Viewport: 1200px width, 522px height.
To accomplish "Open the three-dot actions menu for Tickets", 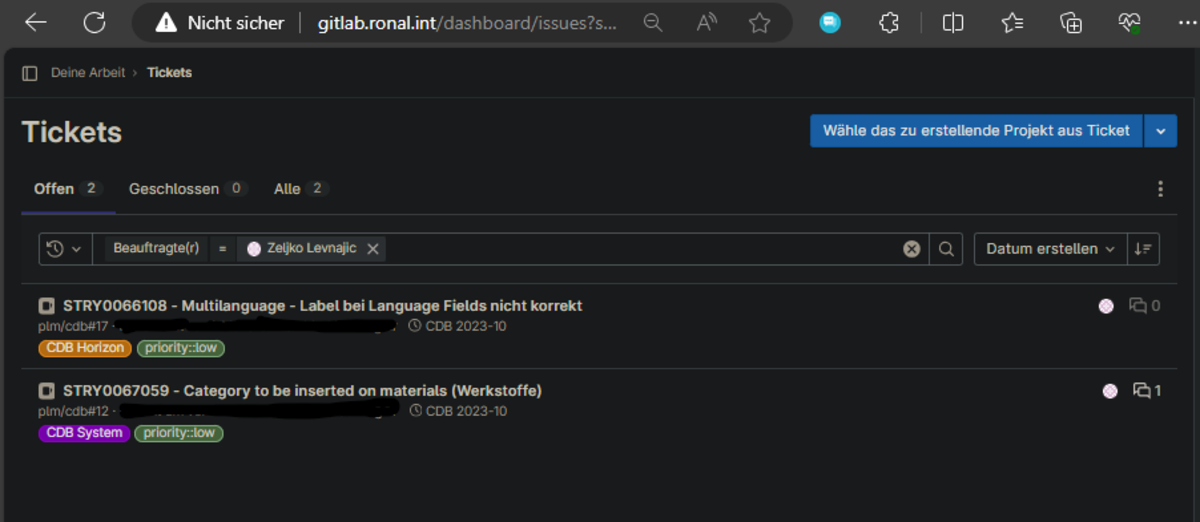I will coord(1160,189).
